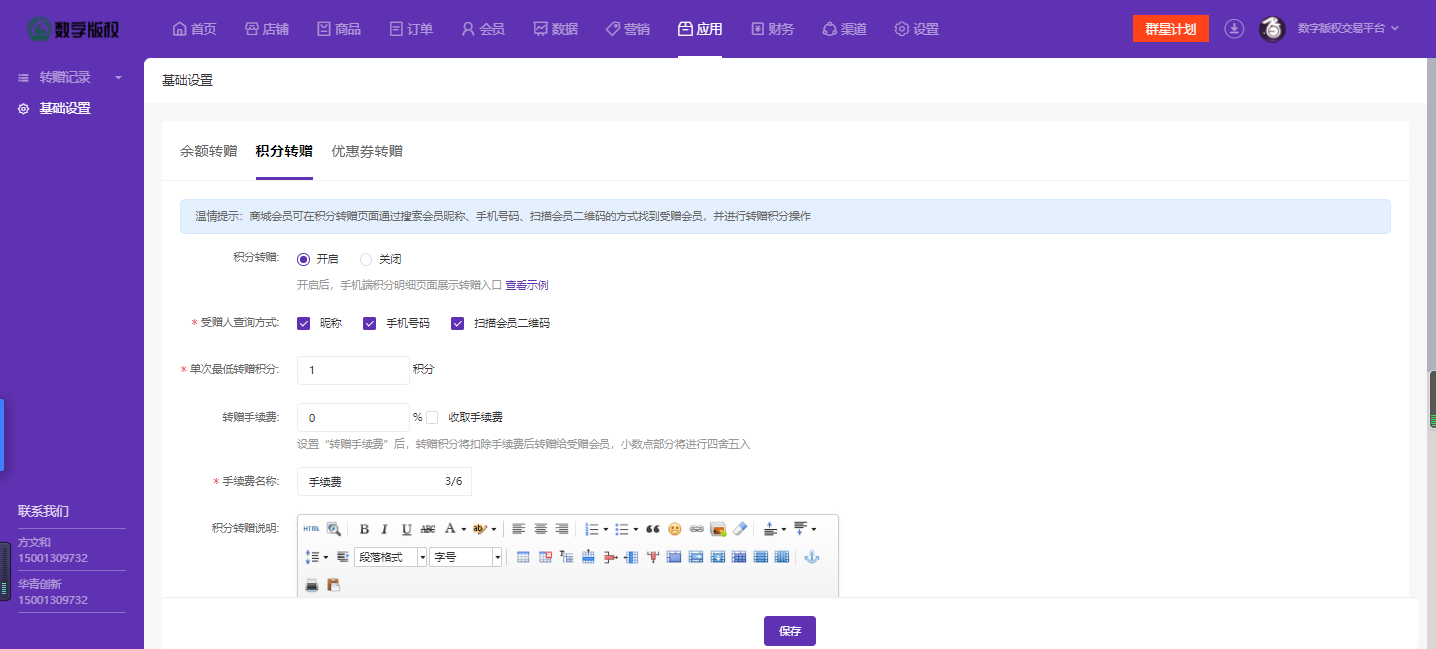Insert image in editor
The height and width of the screenshot is (649, 1436).
pos(718,529)
